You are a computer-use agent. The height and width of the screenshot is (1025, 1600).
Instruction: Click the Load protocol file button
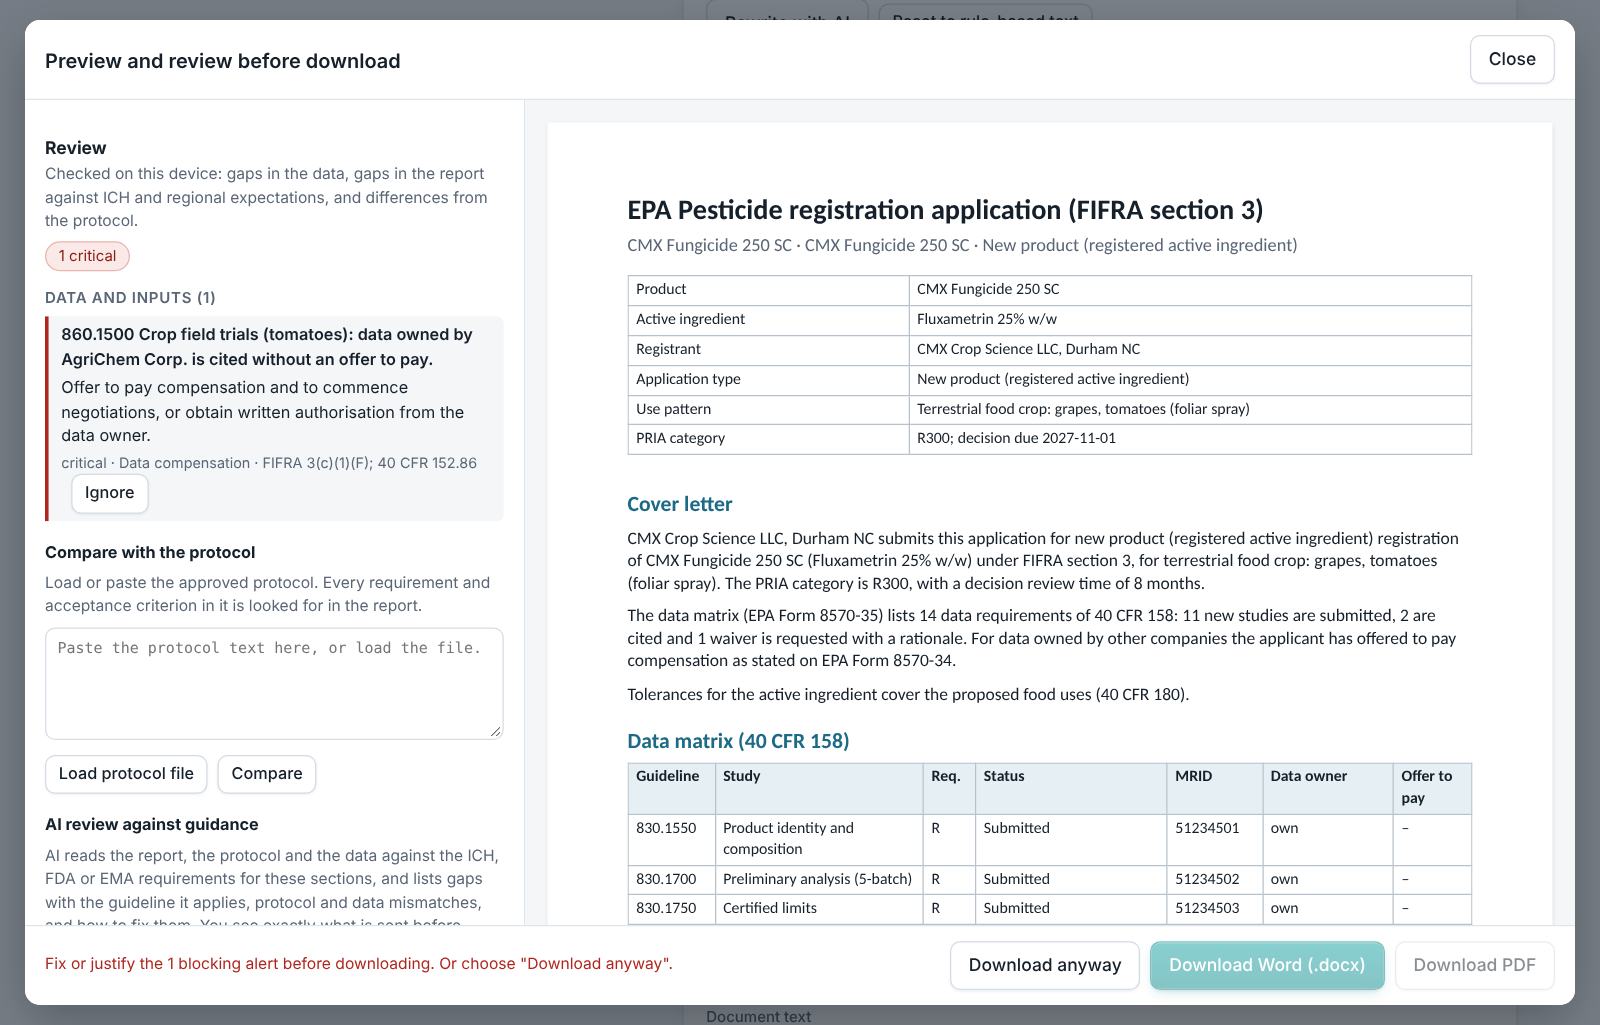click(126, 774)
